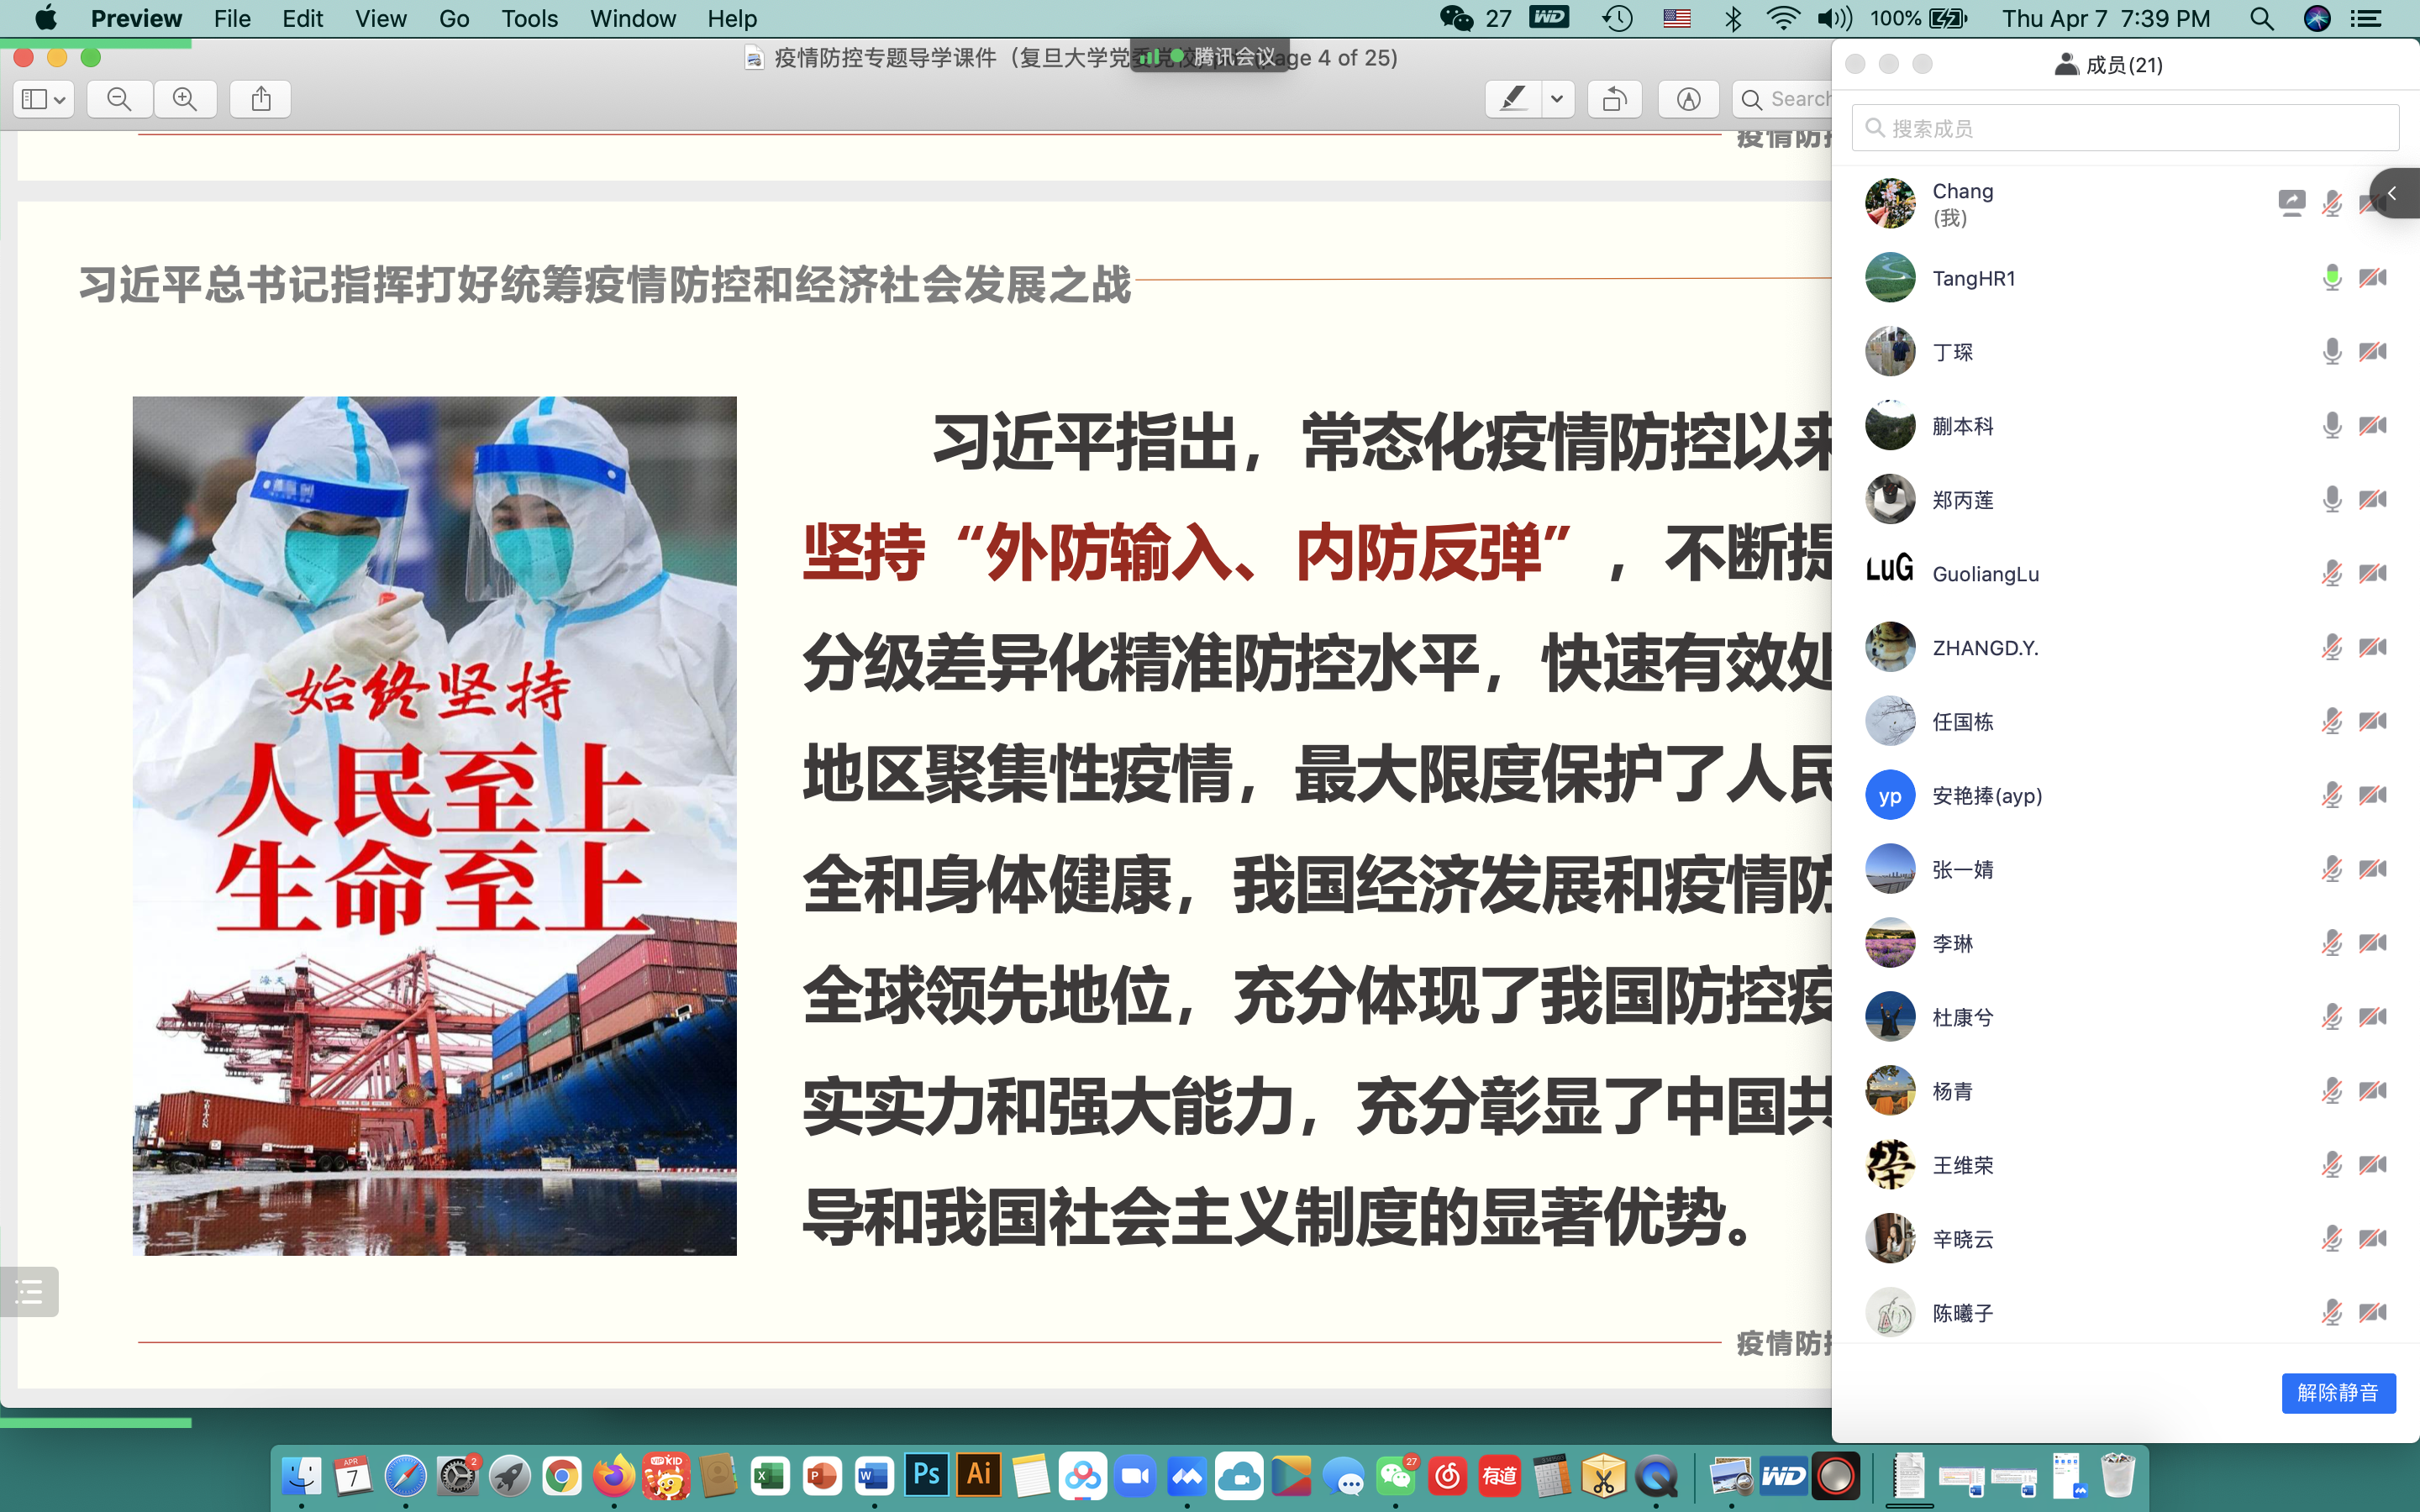
Task: Toggle 丁琛's camera icon
Action: click(x=2374, y=351)
